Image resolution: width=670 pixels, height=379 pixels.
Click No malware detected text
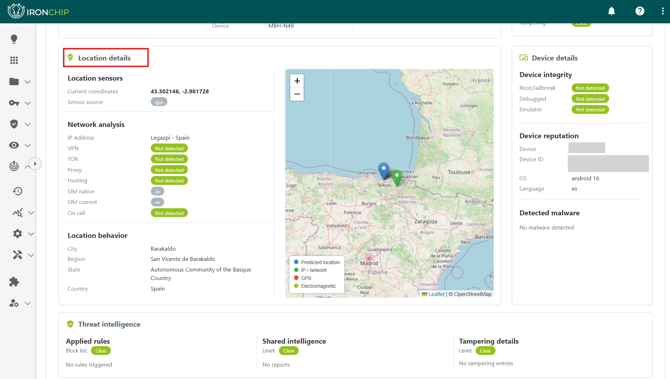[547, 227]
